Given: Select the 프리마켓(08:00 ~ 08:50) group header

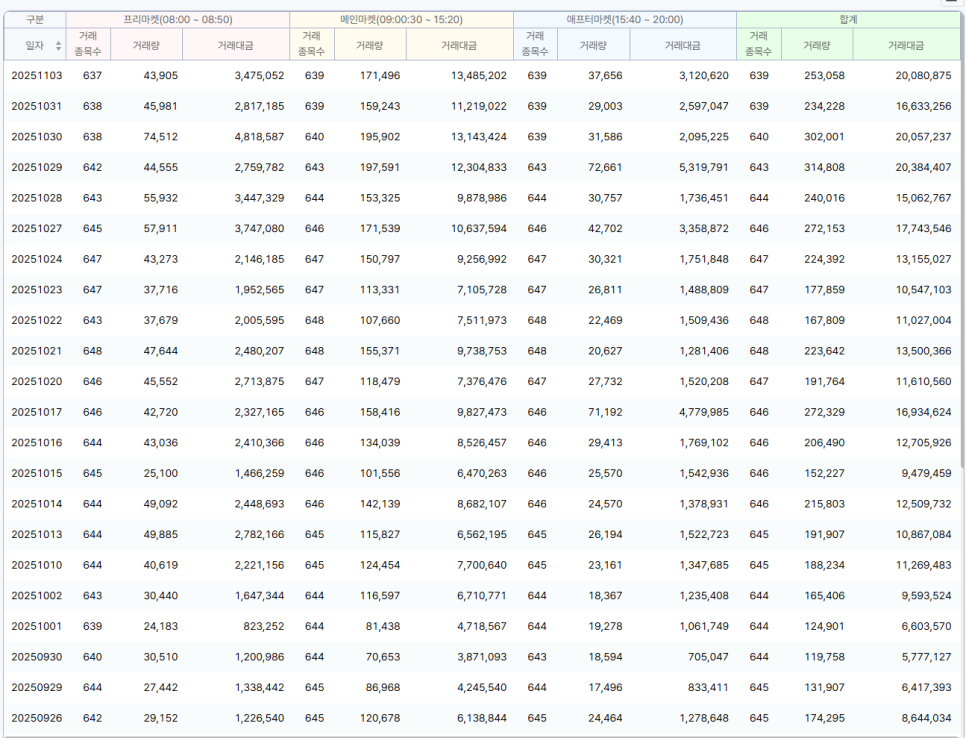Looking at the screenshot, I should pos(178,19).
